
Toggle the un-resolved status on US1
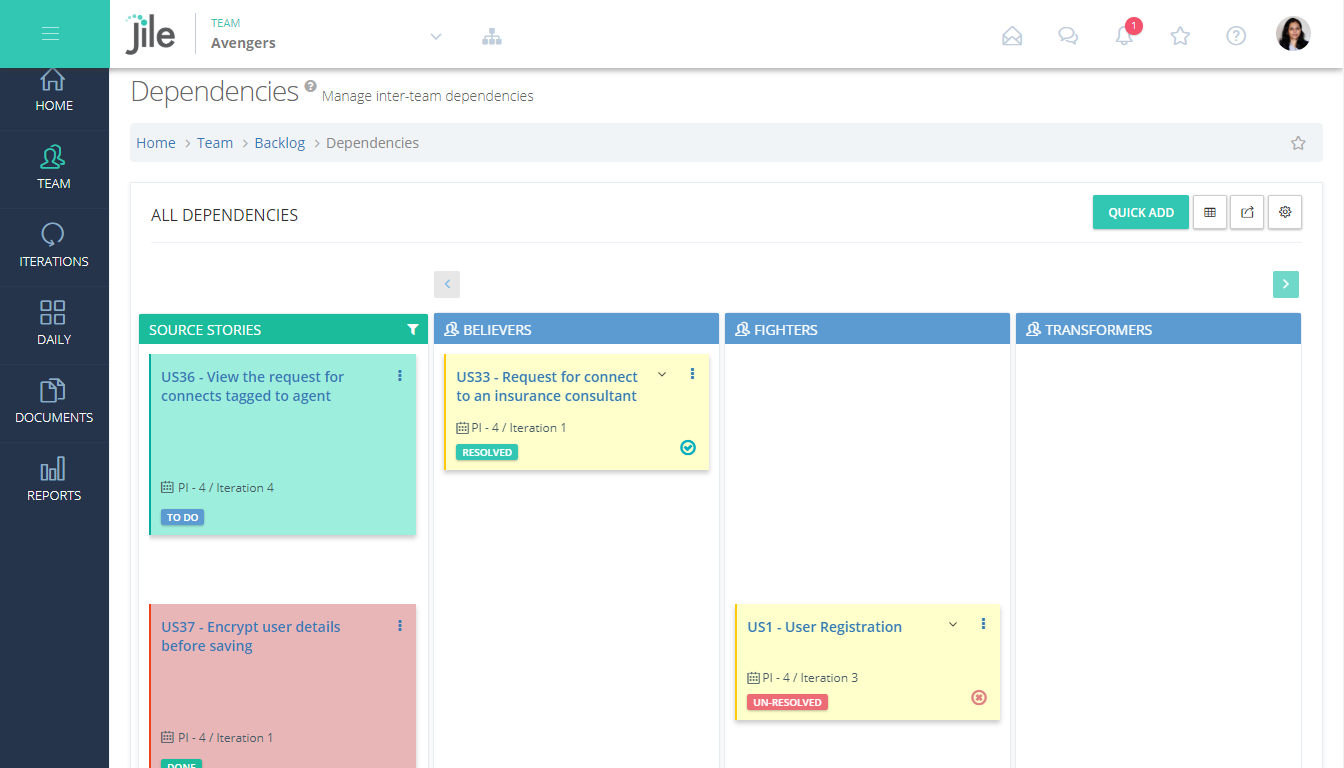(979, 697)
